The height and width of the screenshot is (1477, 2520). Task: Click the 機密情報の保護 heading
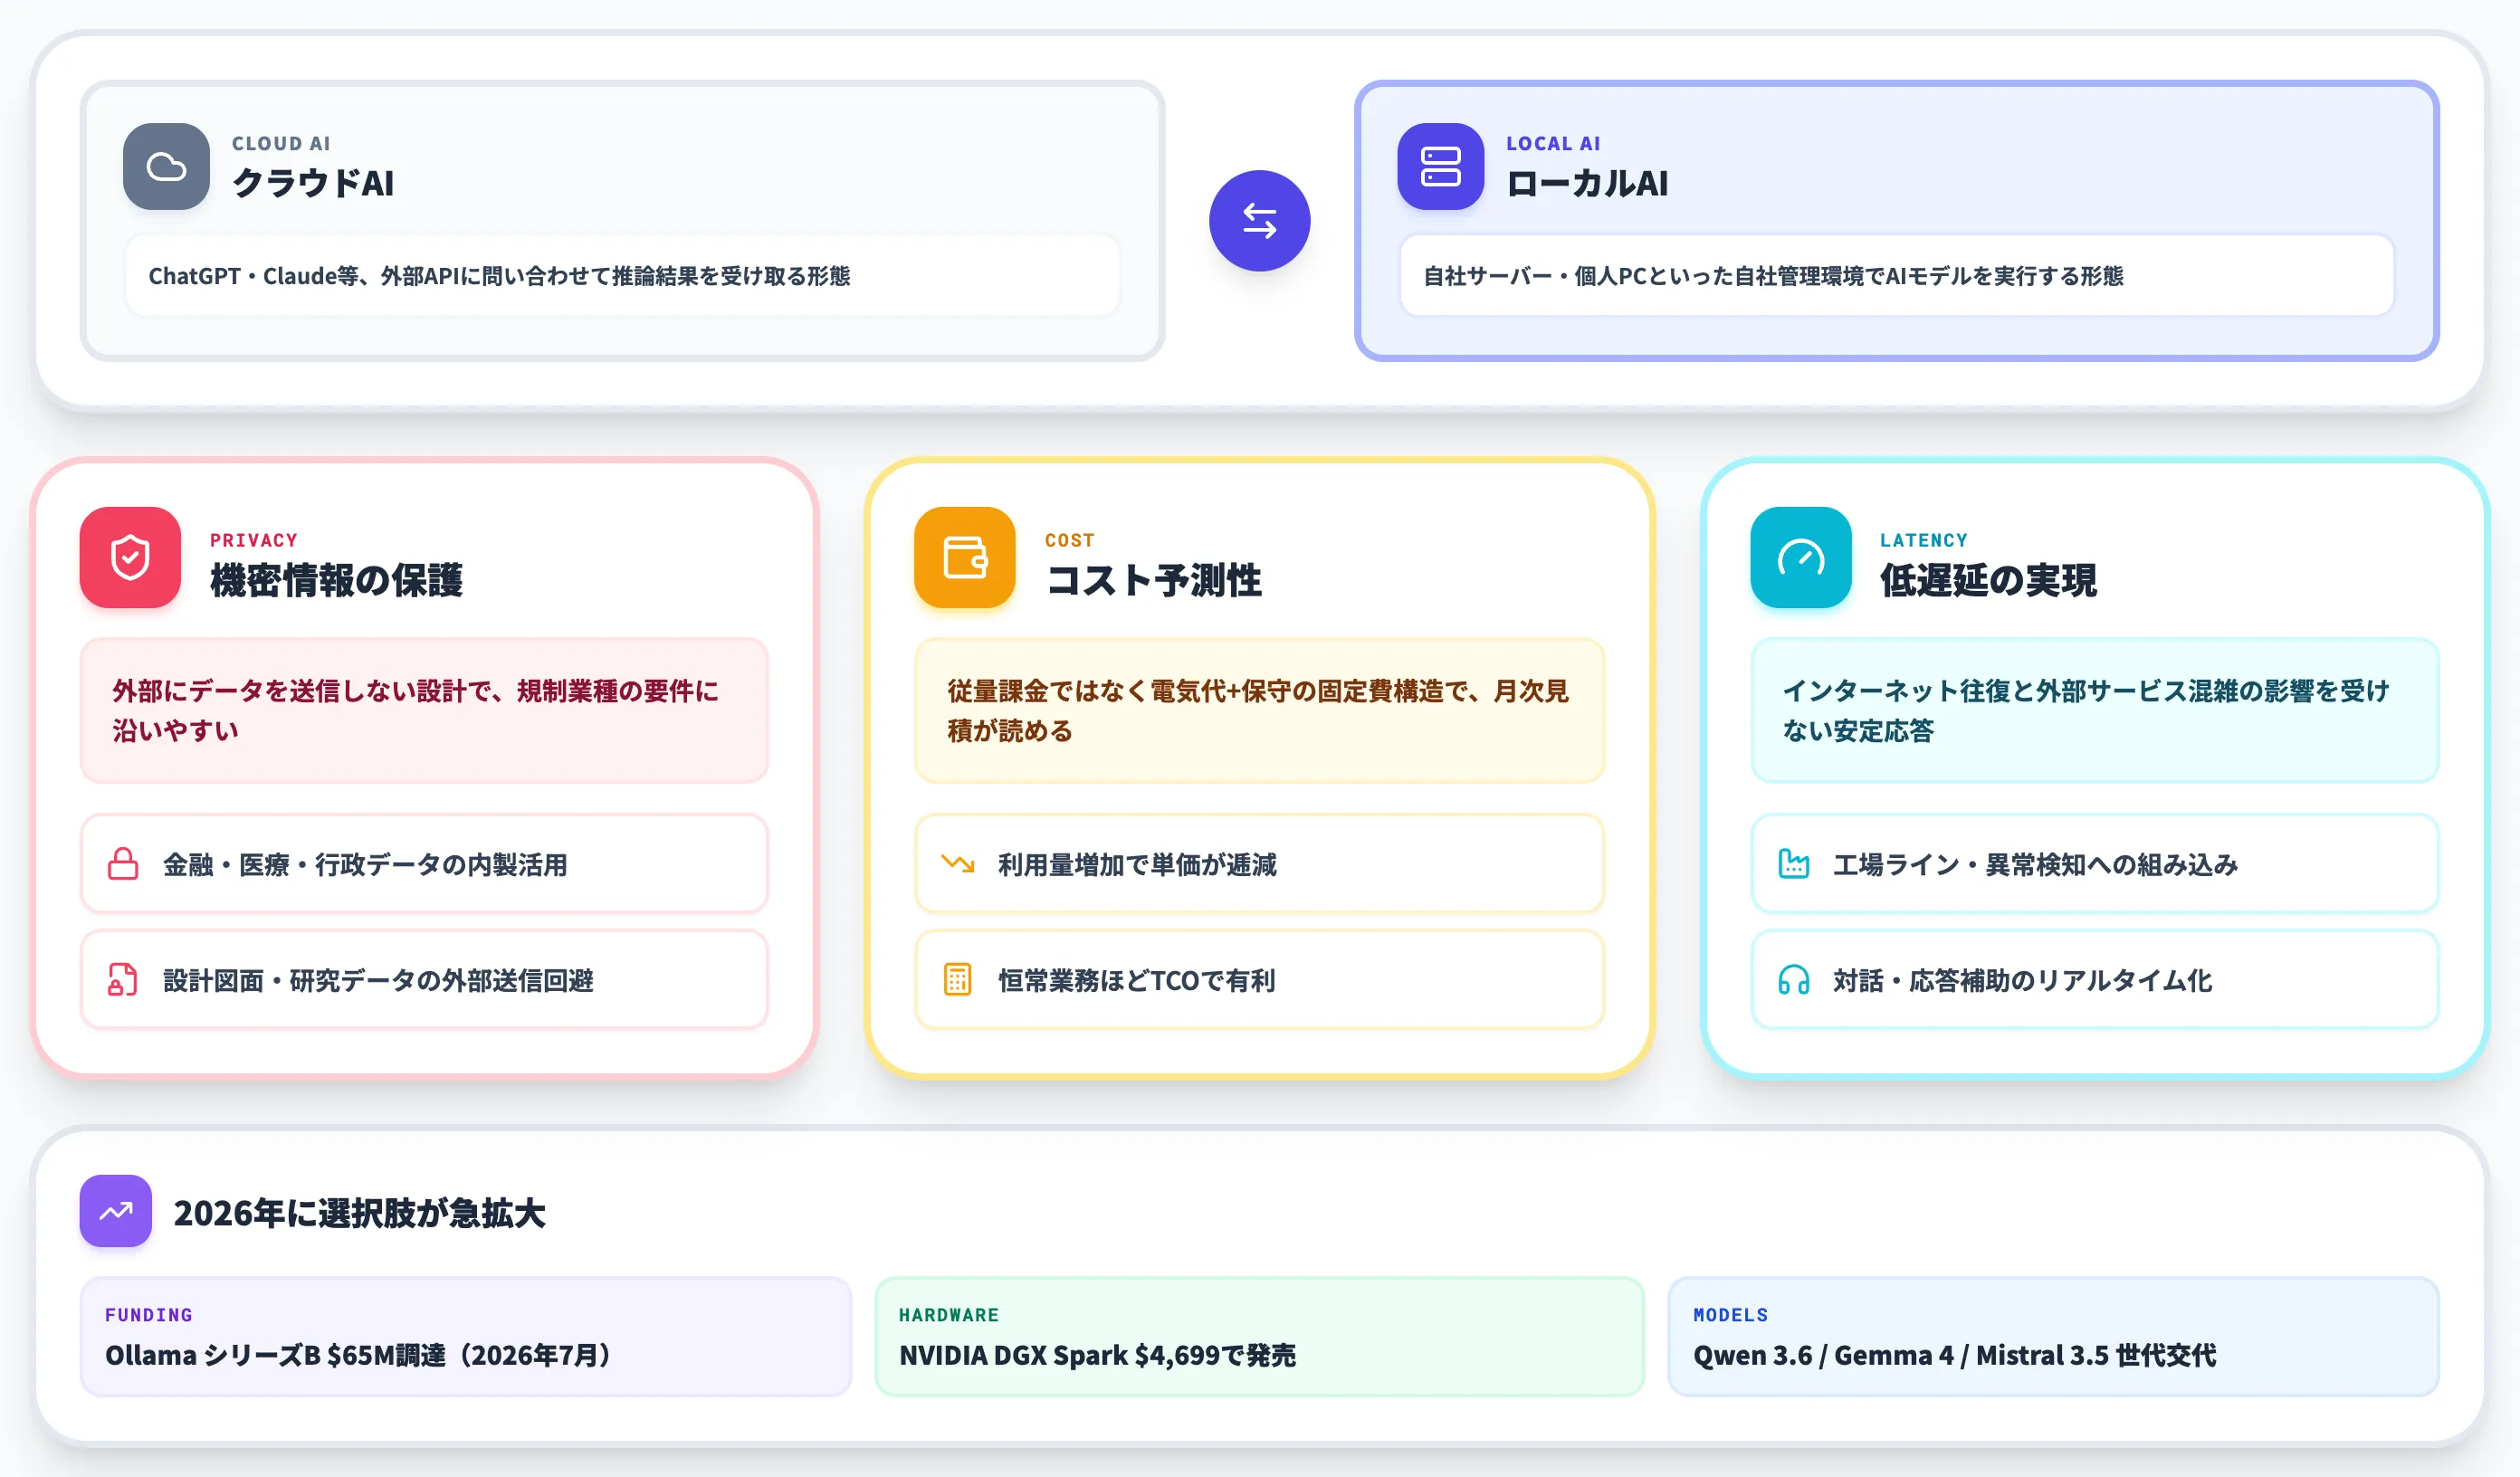[x=336, y=580]
